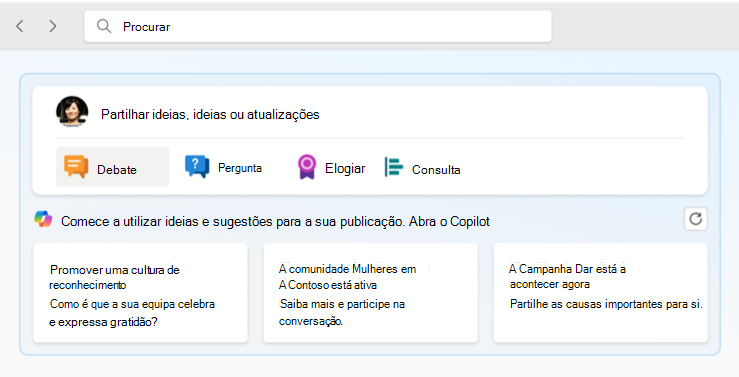This screenshot has width=739, height=377.
Task: Select the teal Consulta poll icon
Action: click(394, 167)
